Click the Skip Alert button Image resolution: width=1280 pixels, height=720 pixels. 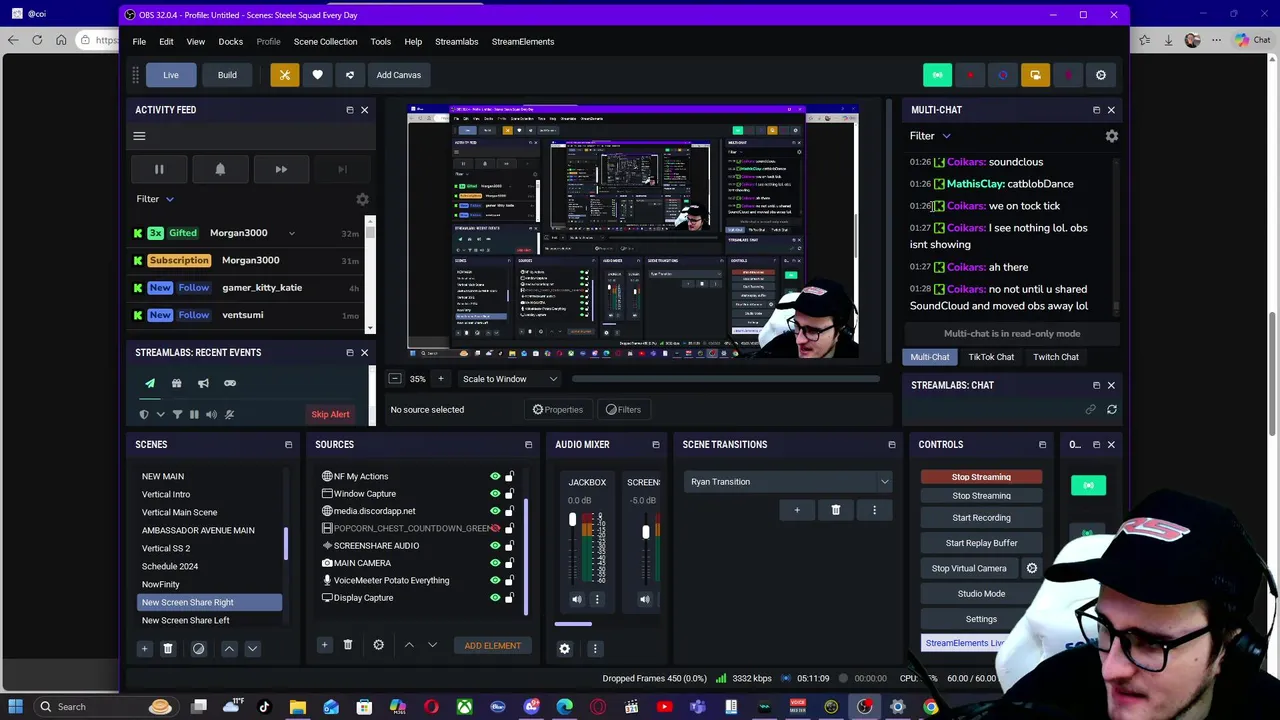pyautogui.click(x=330, y=414)
